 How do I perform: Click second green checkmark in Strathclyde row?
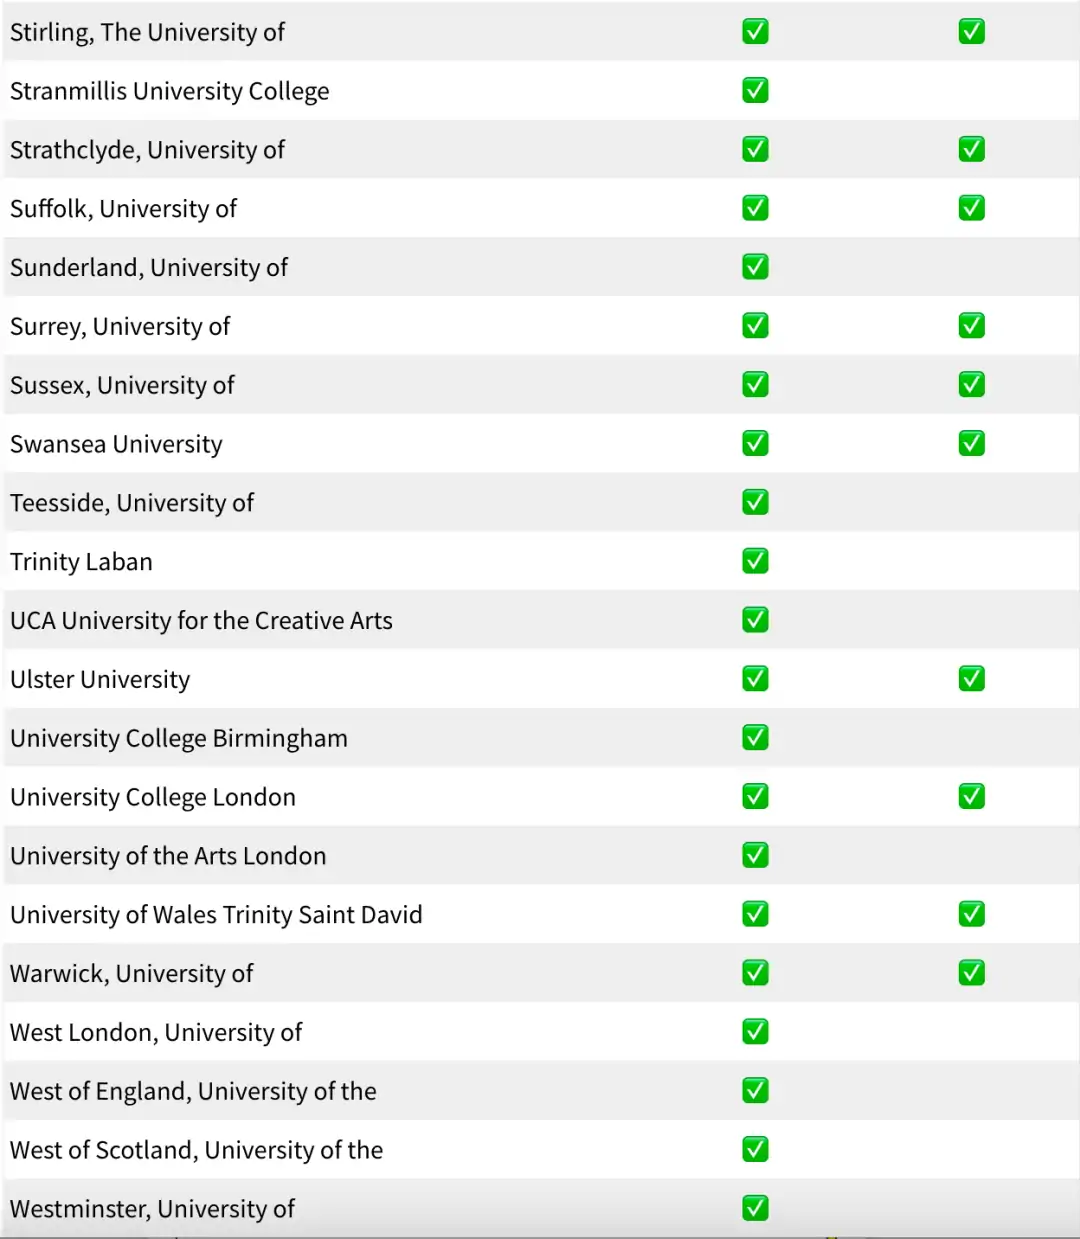click(x=971, y=149)
